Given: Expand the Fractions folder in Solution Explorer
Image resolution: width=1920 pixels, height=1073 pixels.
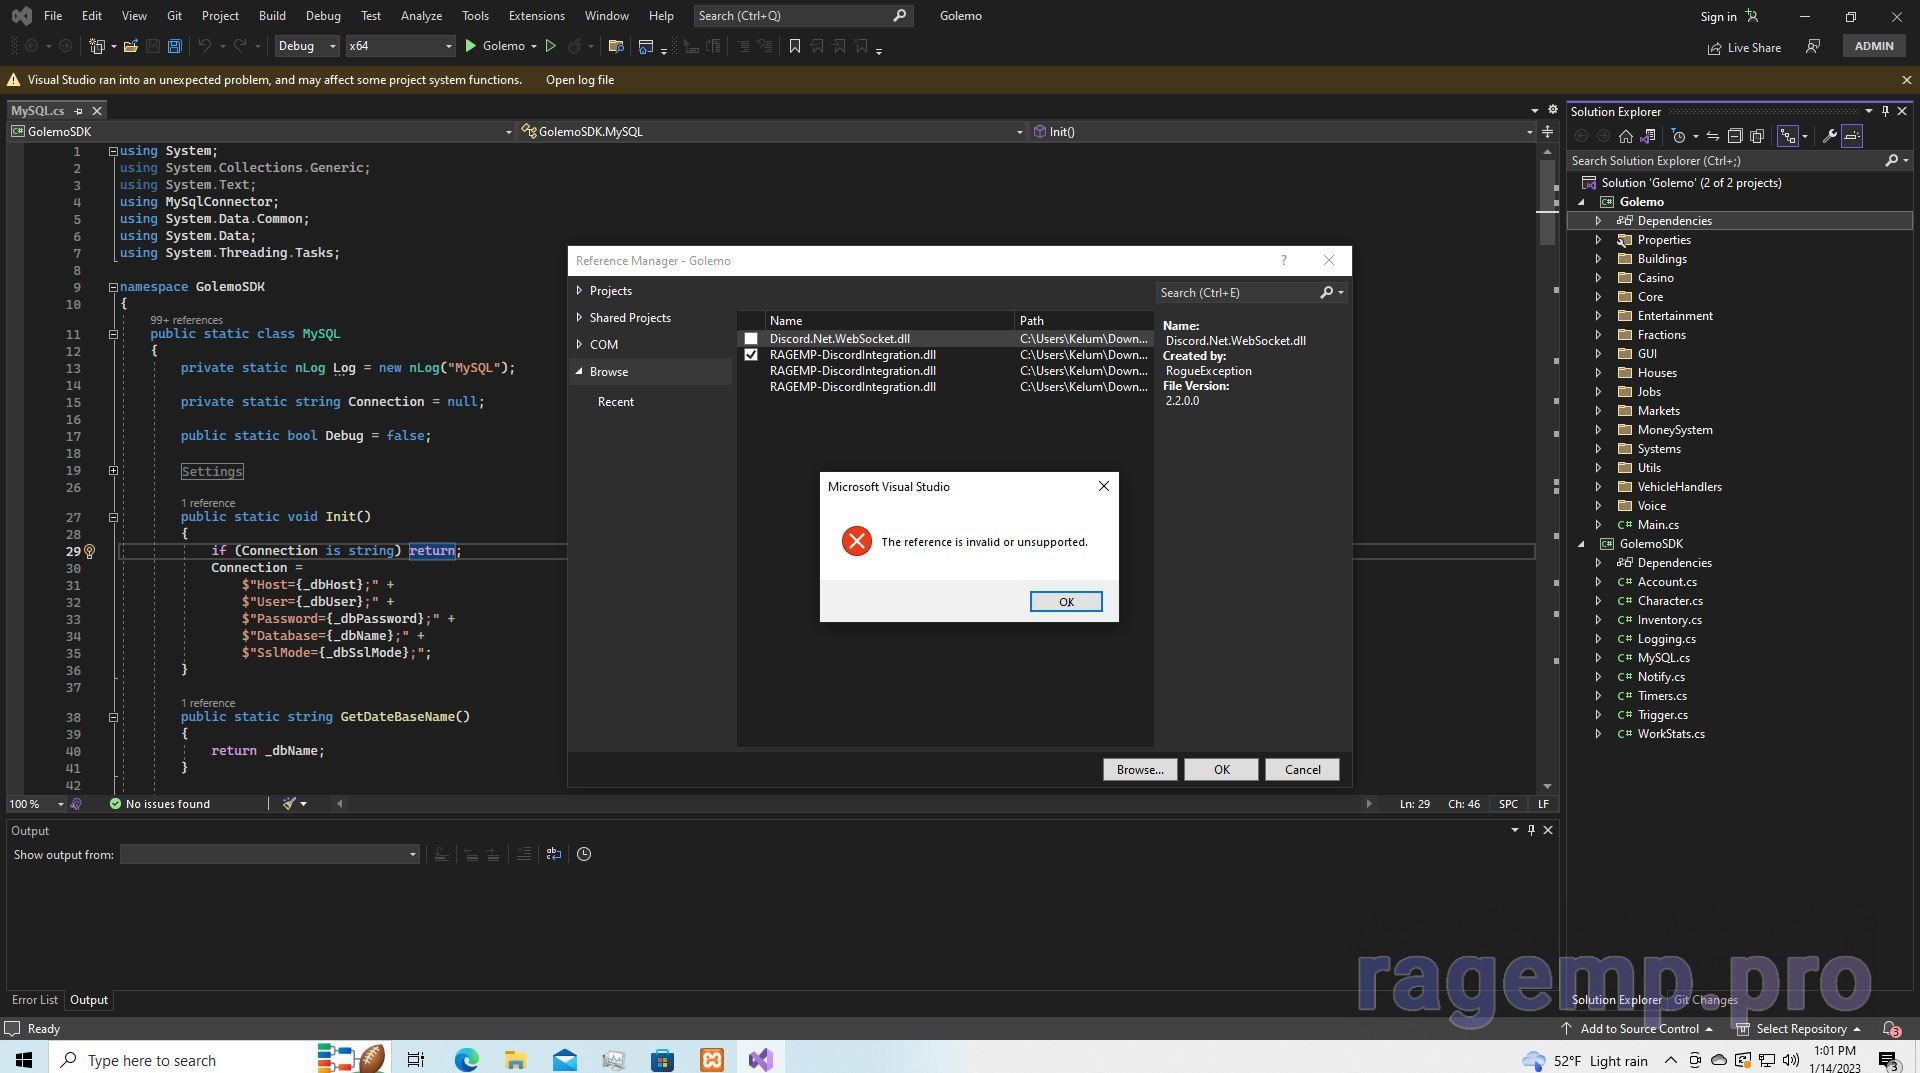Looking at the screenshot, I should [1598, 335].
